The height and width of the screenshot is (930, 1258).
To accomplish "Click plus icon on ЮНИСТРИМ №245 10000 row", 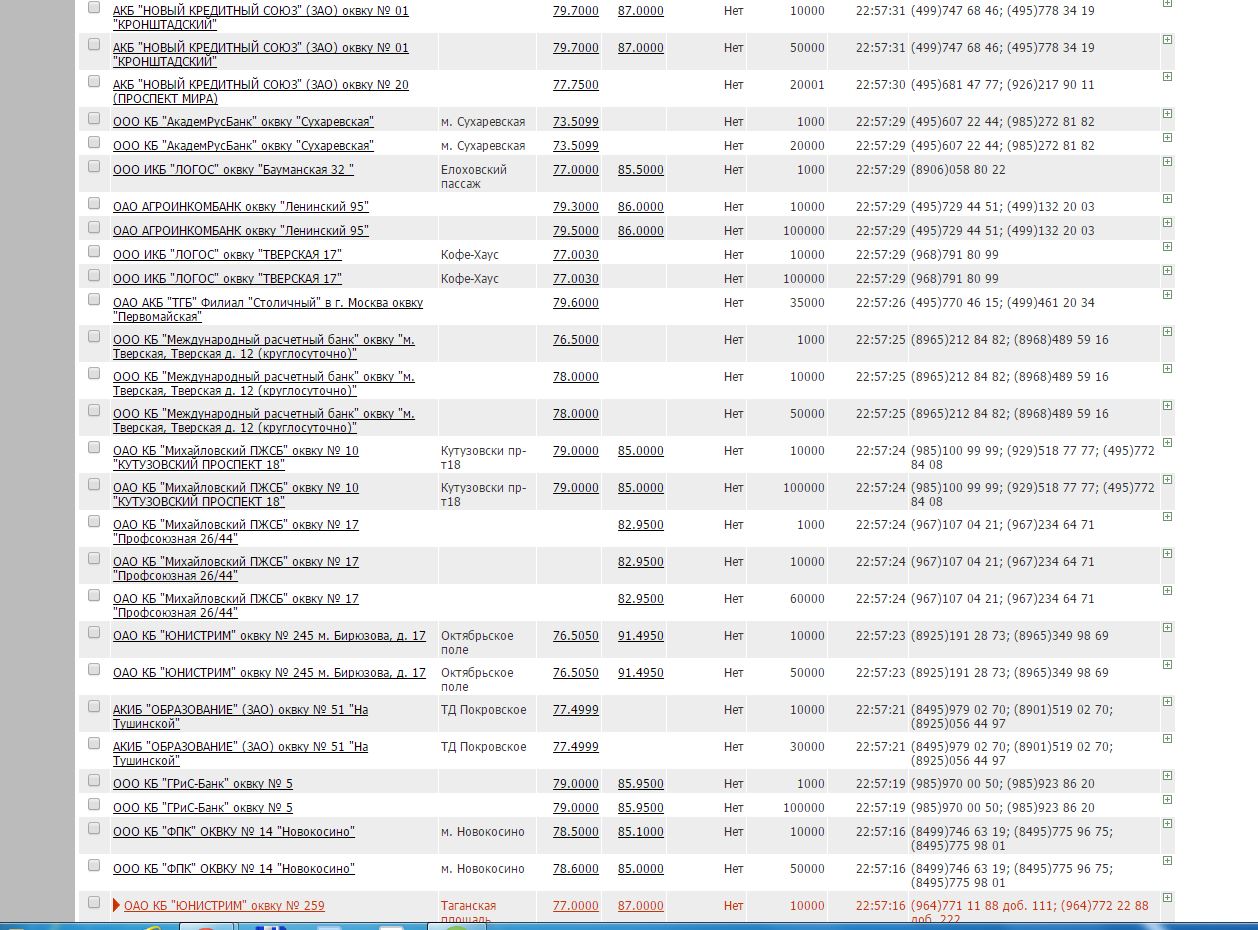I will tap(1167, 628).
